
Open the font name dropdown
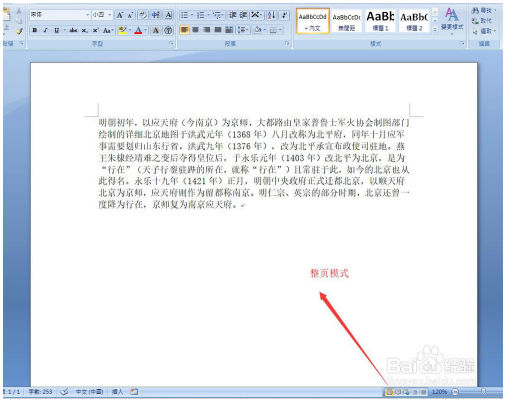point(88,15)
